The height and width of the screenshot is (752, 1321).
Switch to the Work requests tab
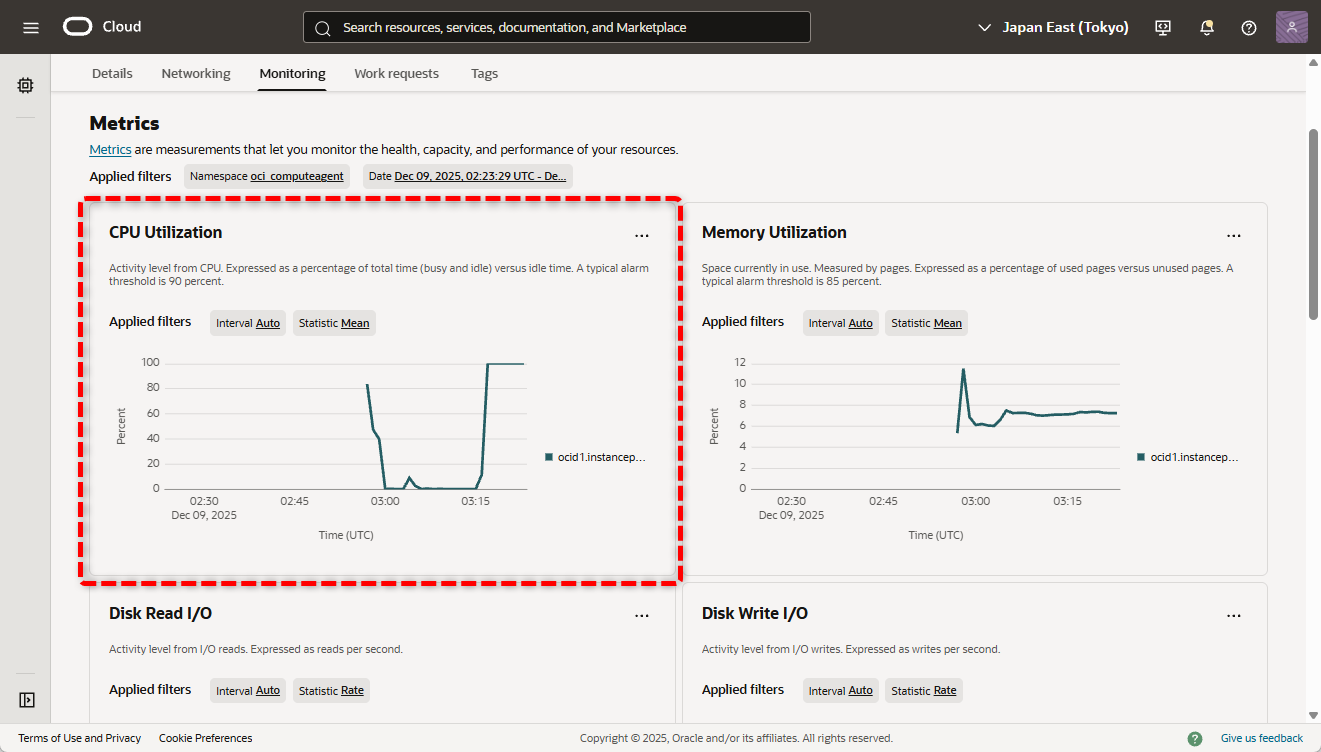[396, 74]
